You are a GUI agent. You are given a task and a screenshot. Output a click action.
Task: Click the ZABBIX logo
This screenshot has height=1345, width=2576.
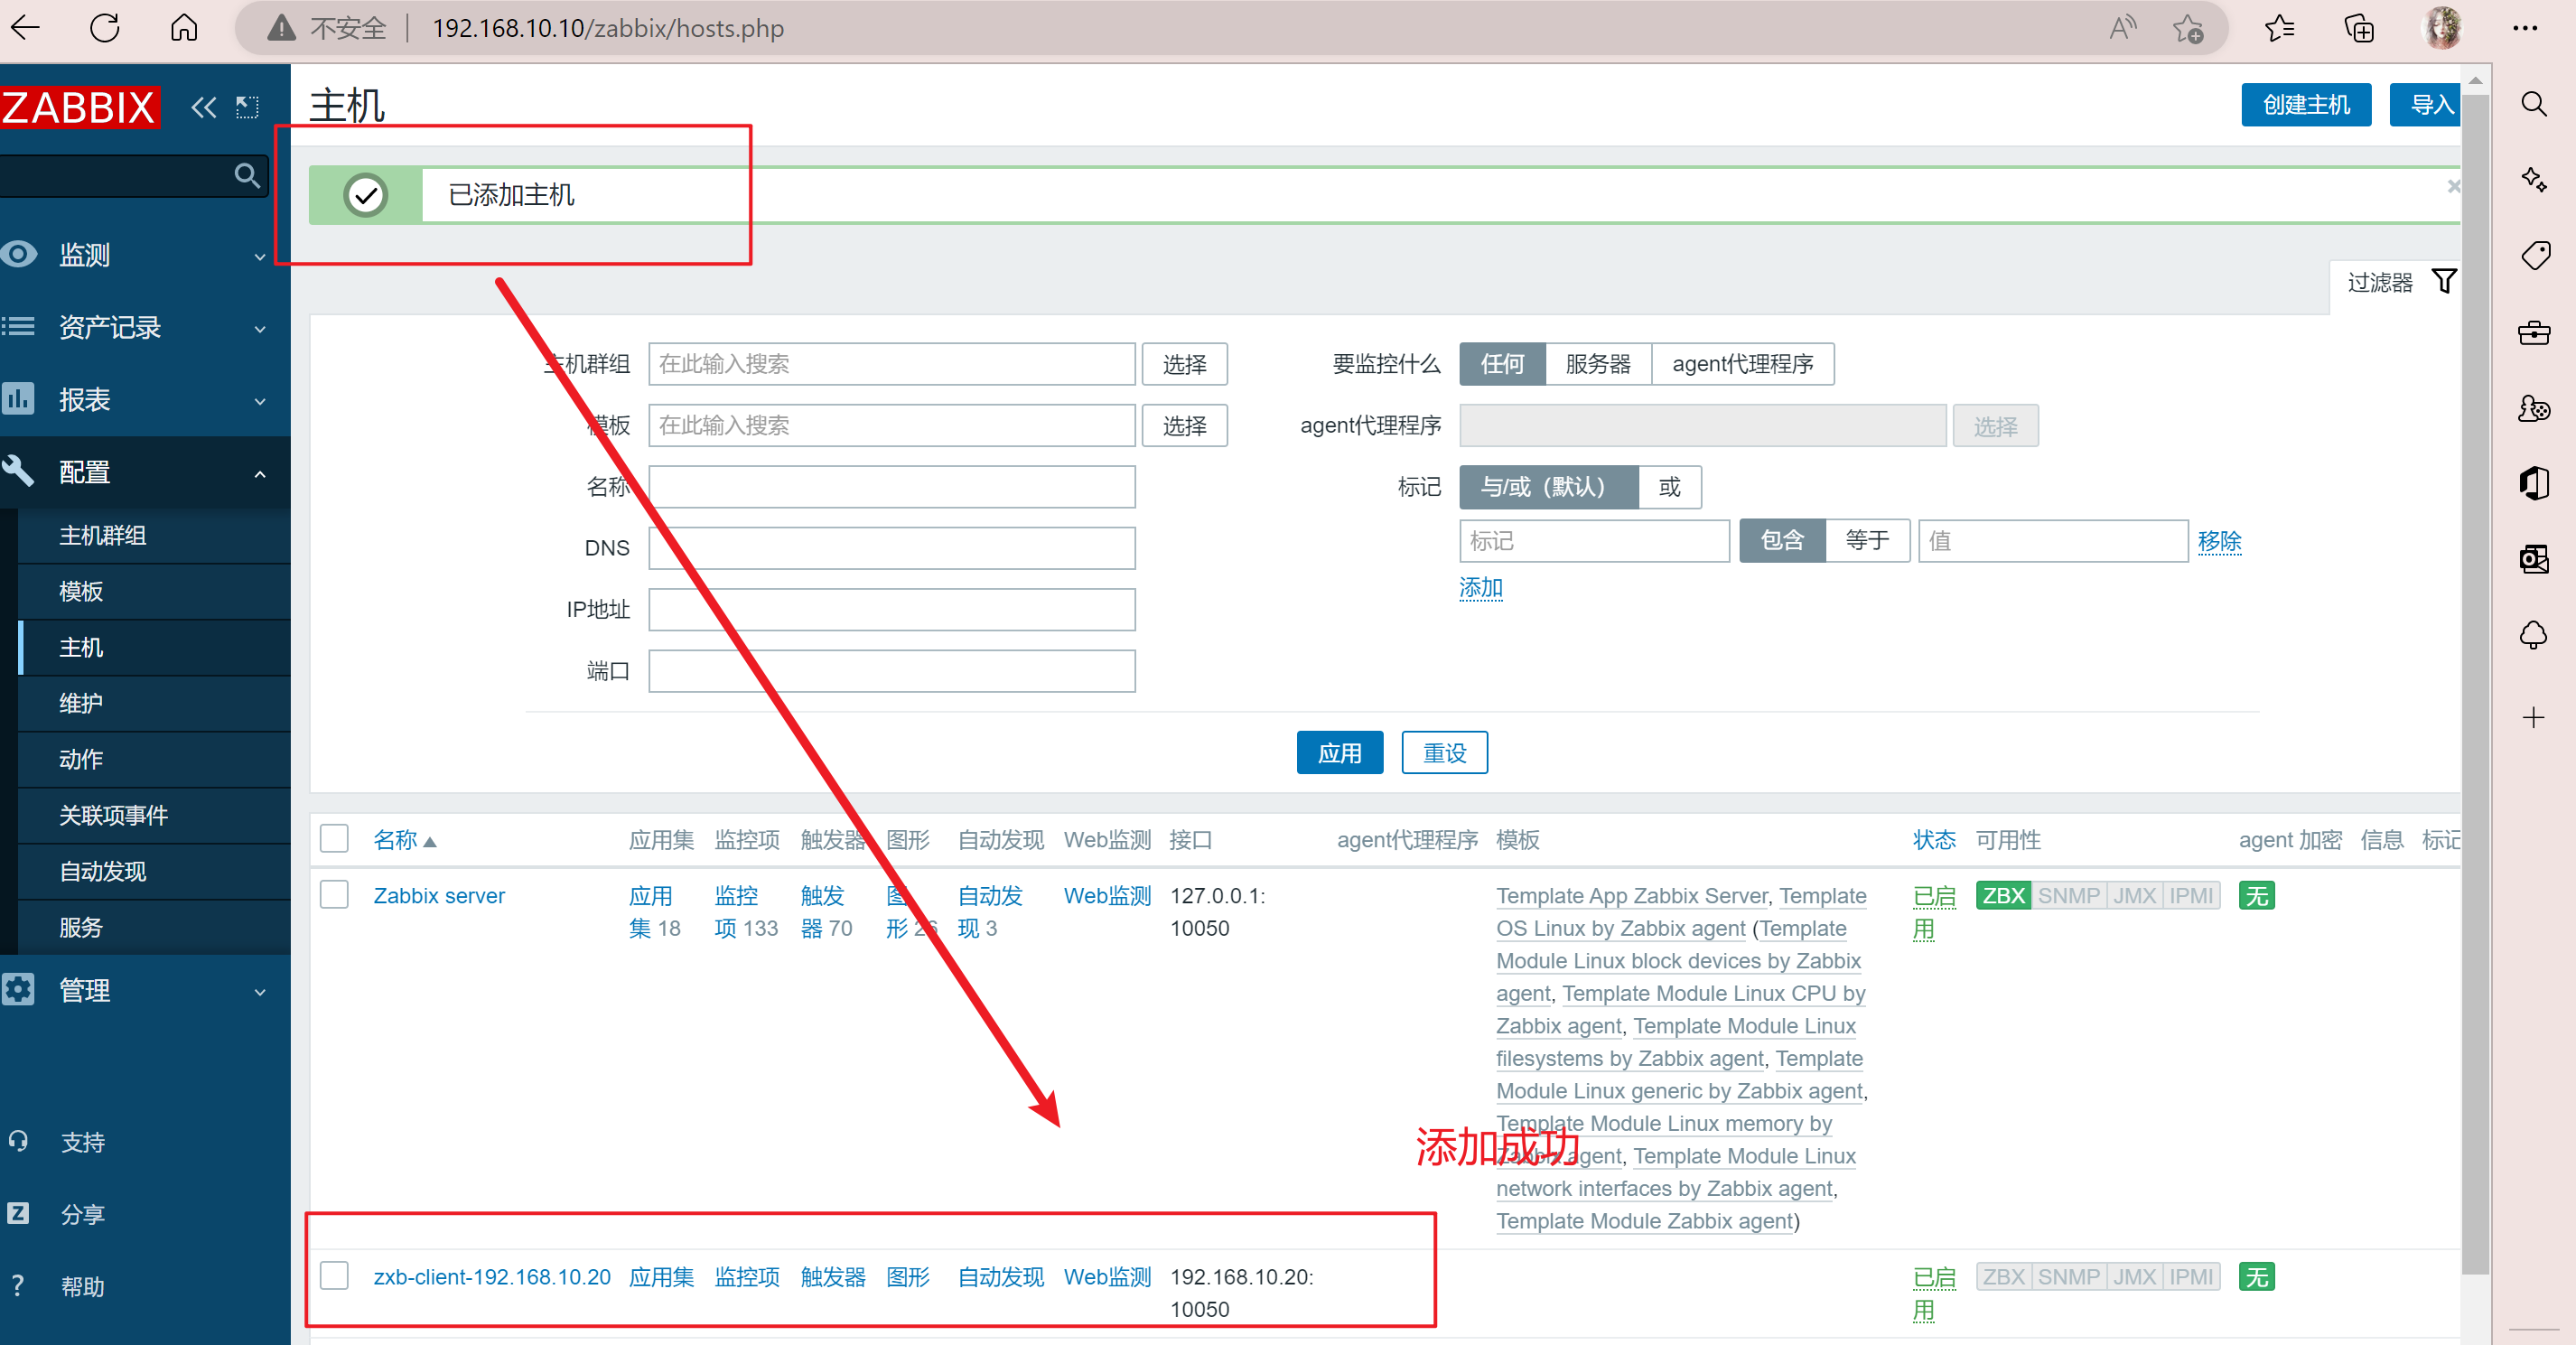coord(80,107)
